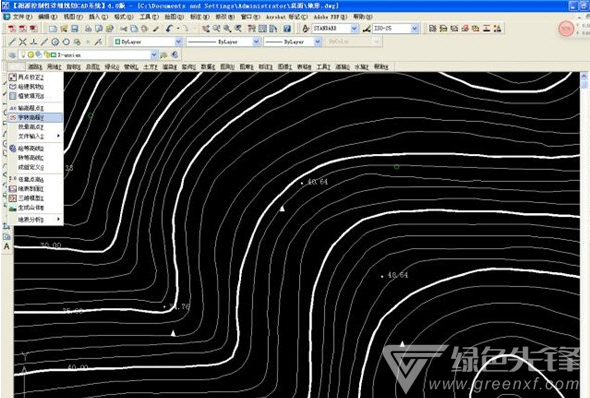This screenshot has width=590, height=398.
Task: Expand the STANDARD text style dropdown
Action: coord(354,29)
